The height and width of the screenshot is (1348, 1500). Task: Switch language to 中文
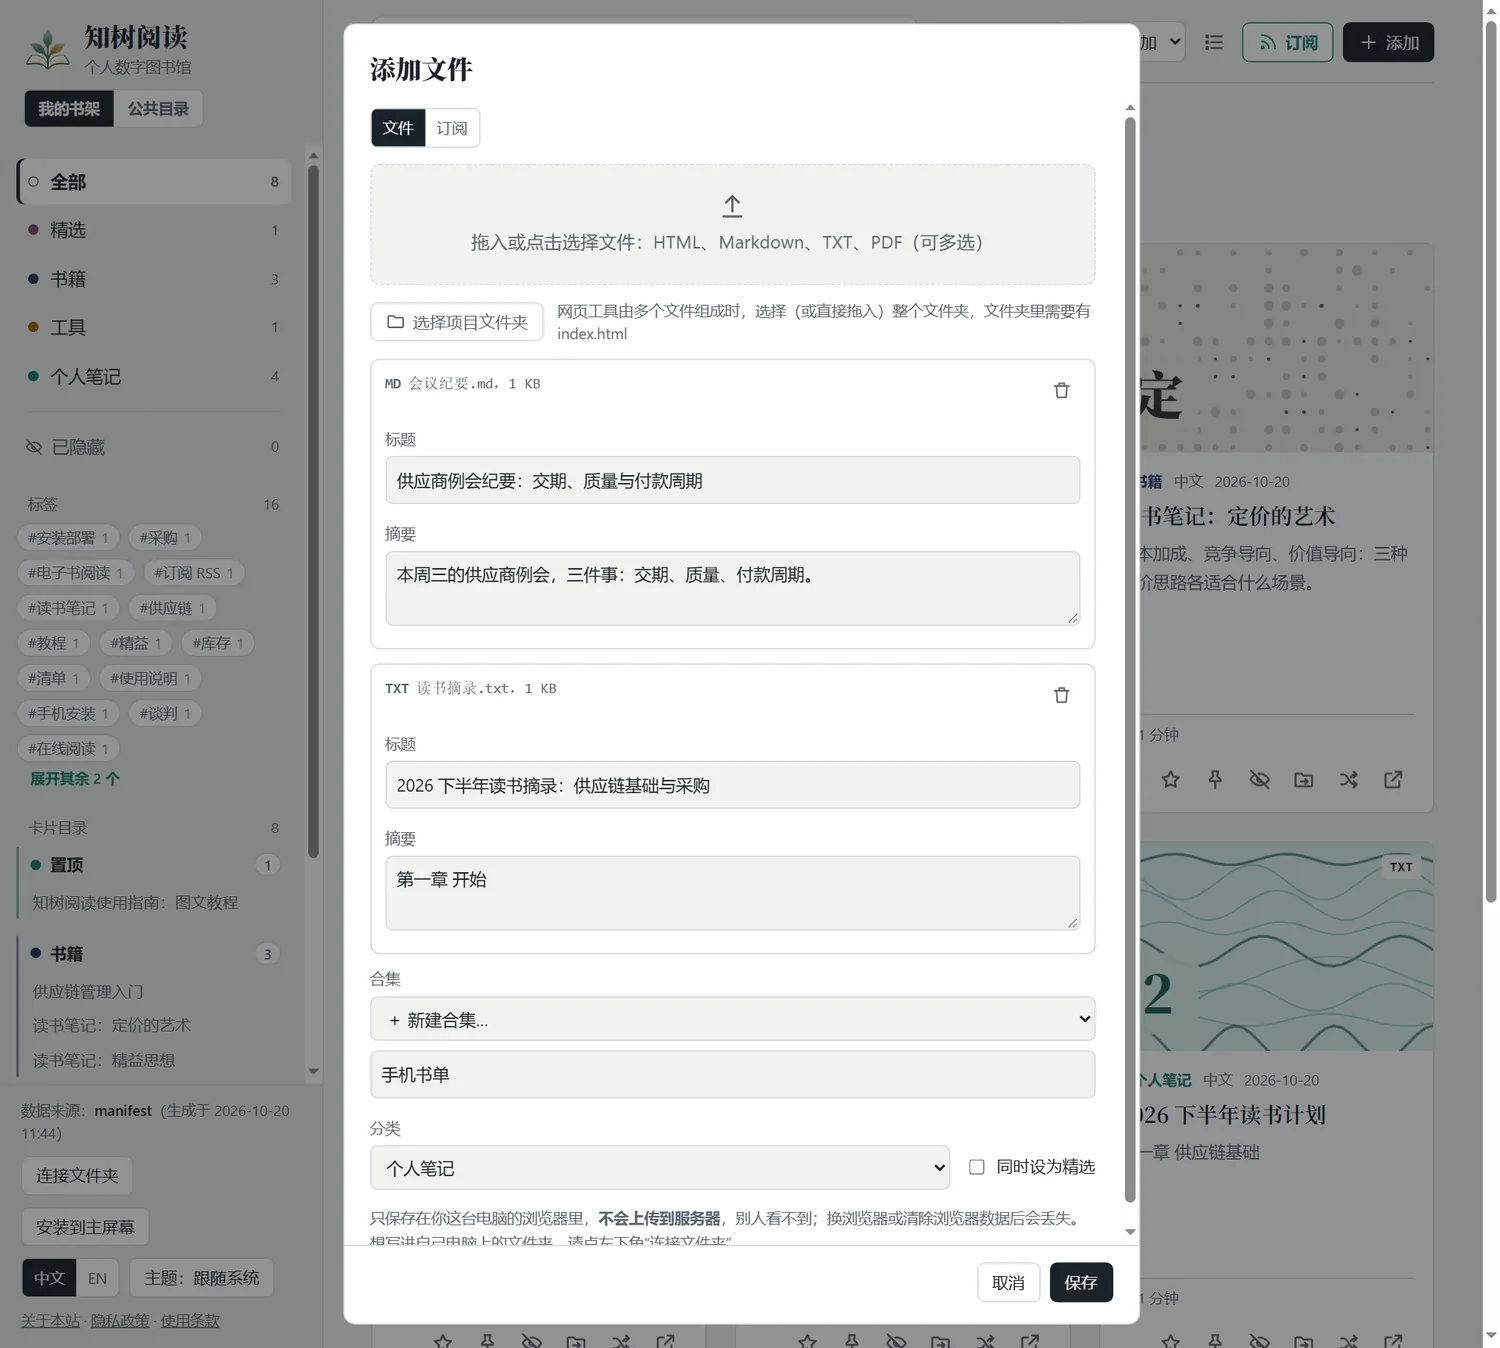[x=49, y=1278]
